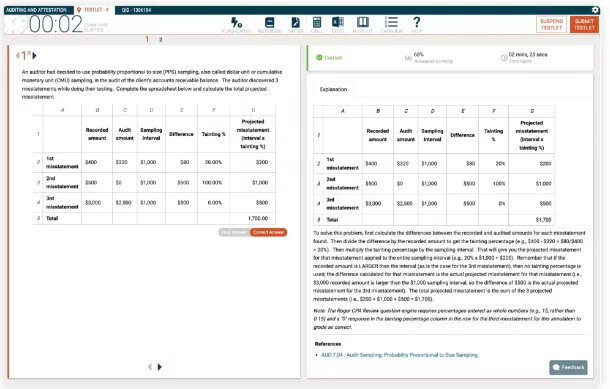Open the Notebook tool

point(269,25)
